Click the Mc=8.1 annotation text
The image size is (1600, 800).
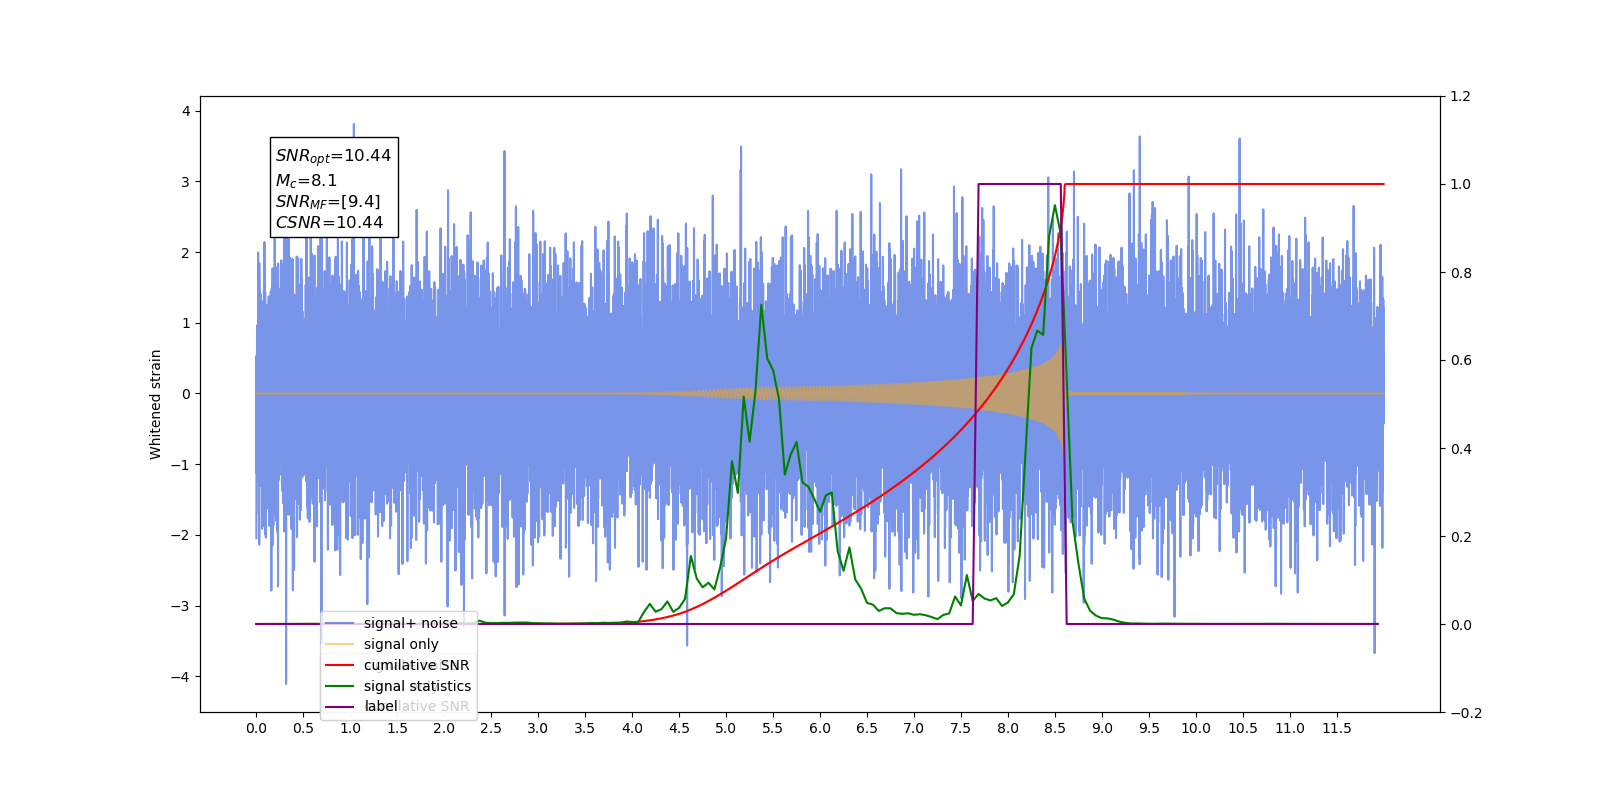[x=306, y=181]
